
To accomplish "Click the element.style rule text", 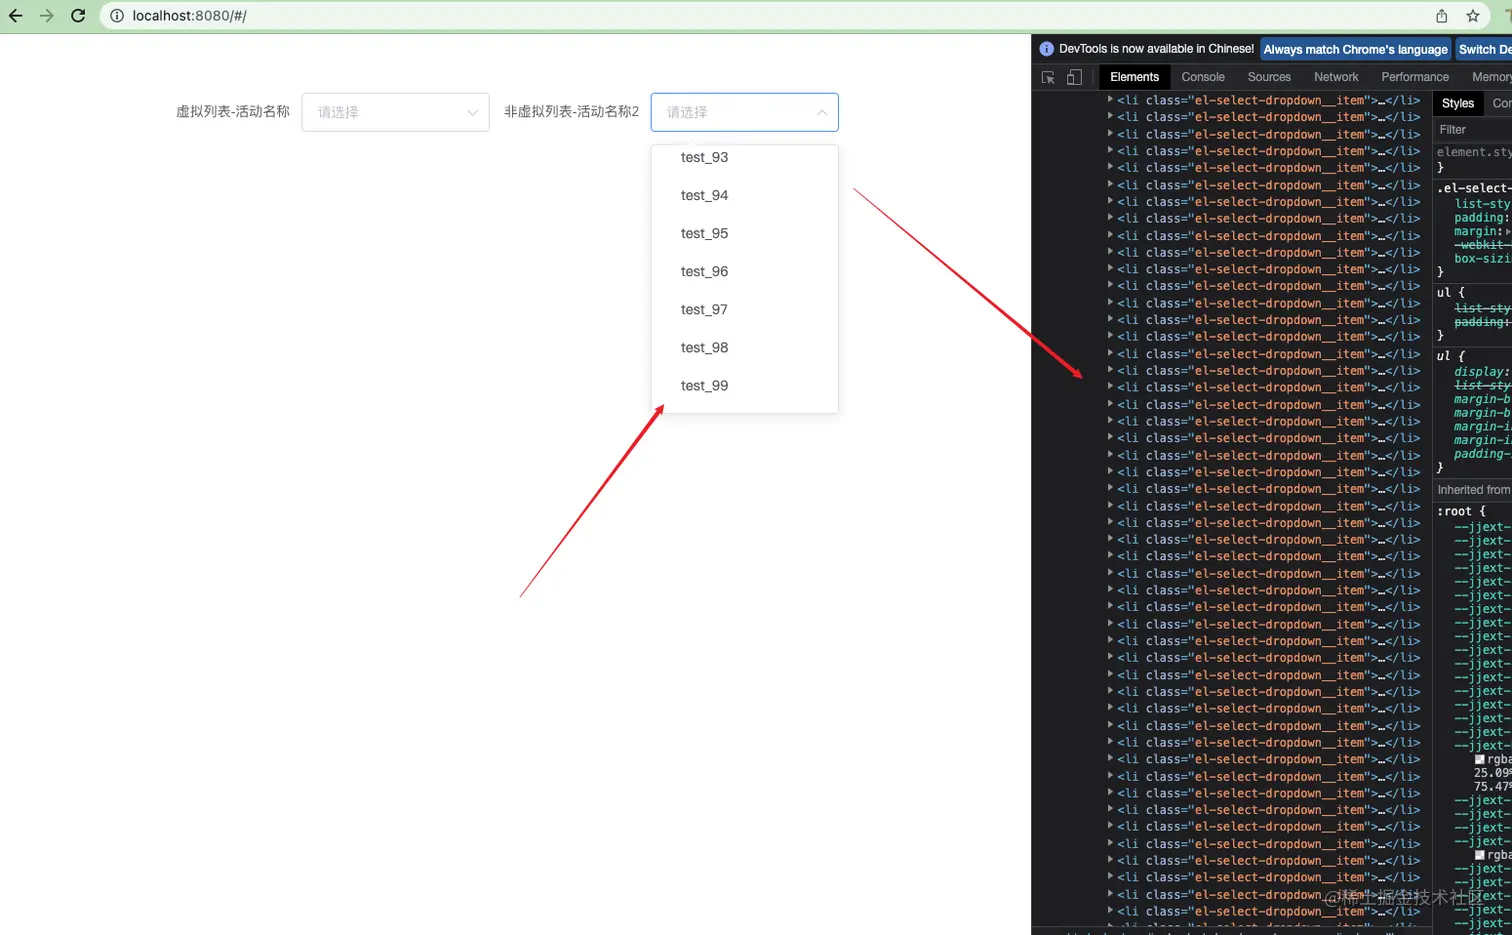I will tap(1474, 152).
